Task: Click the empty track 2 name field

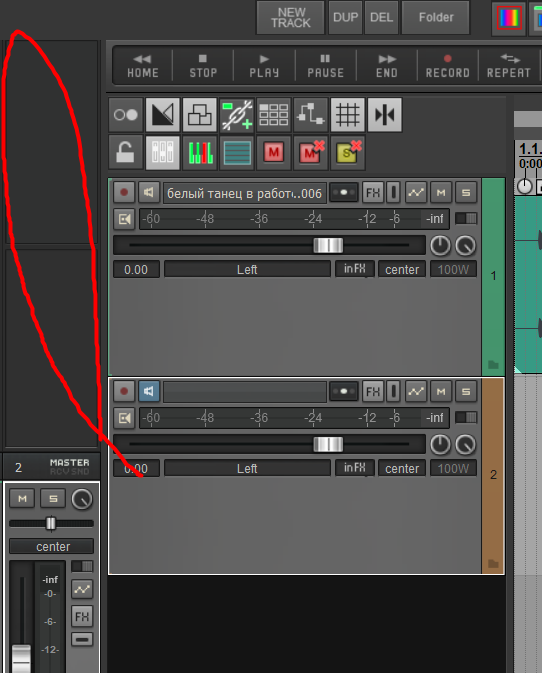Action: tap(245, 392)
